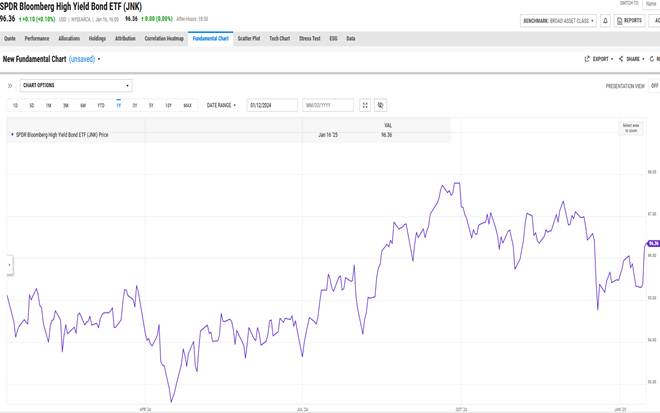Image resolution: width=660 pixels, height=413 pixels.
Task: Select the 1M time range
Action: coord(48,105)
